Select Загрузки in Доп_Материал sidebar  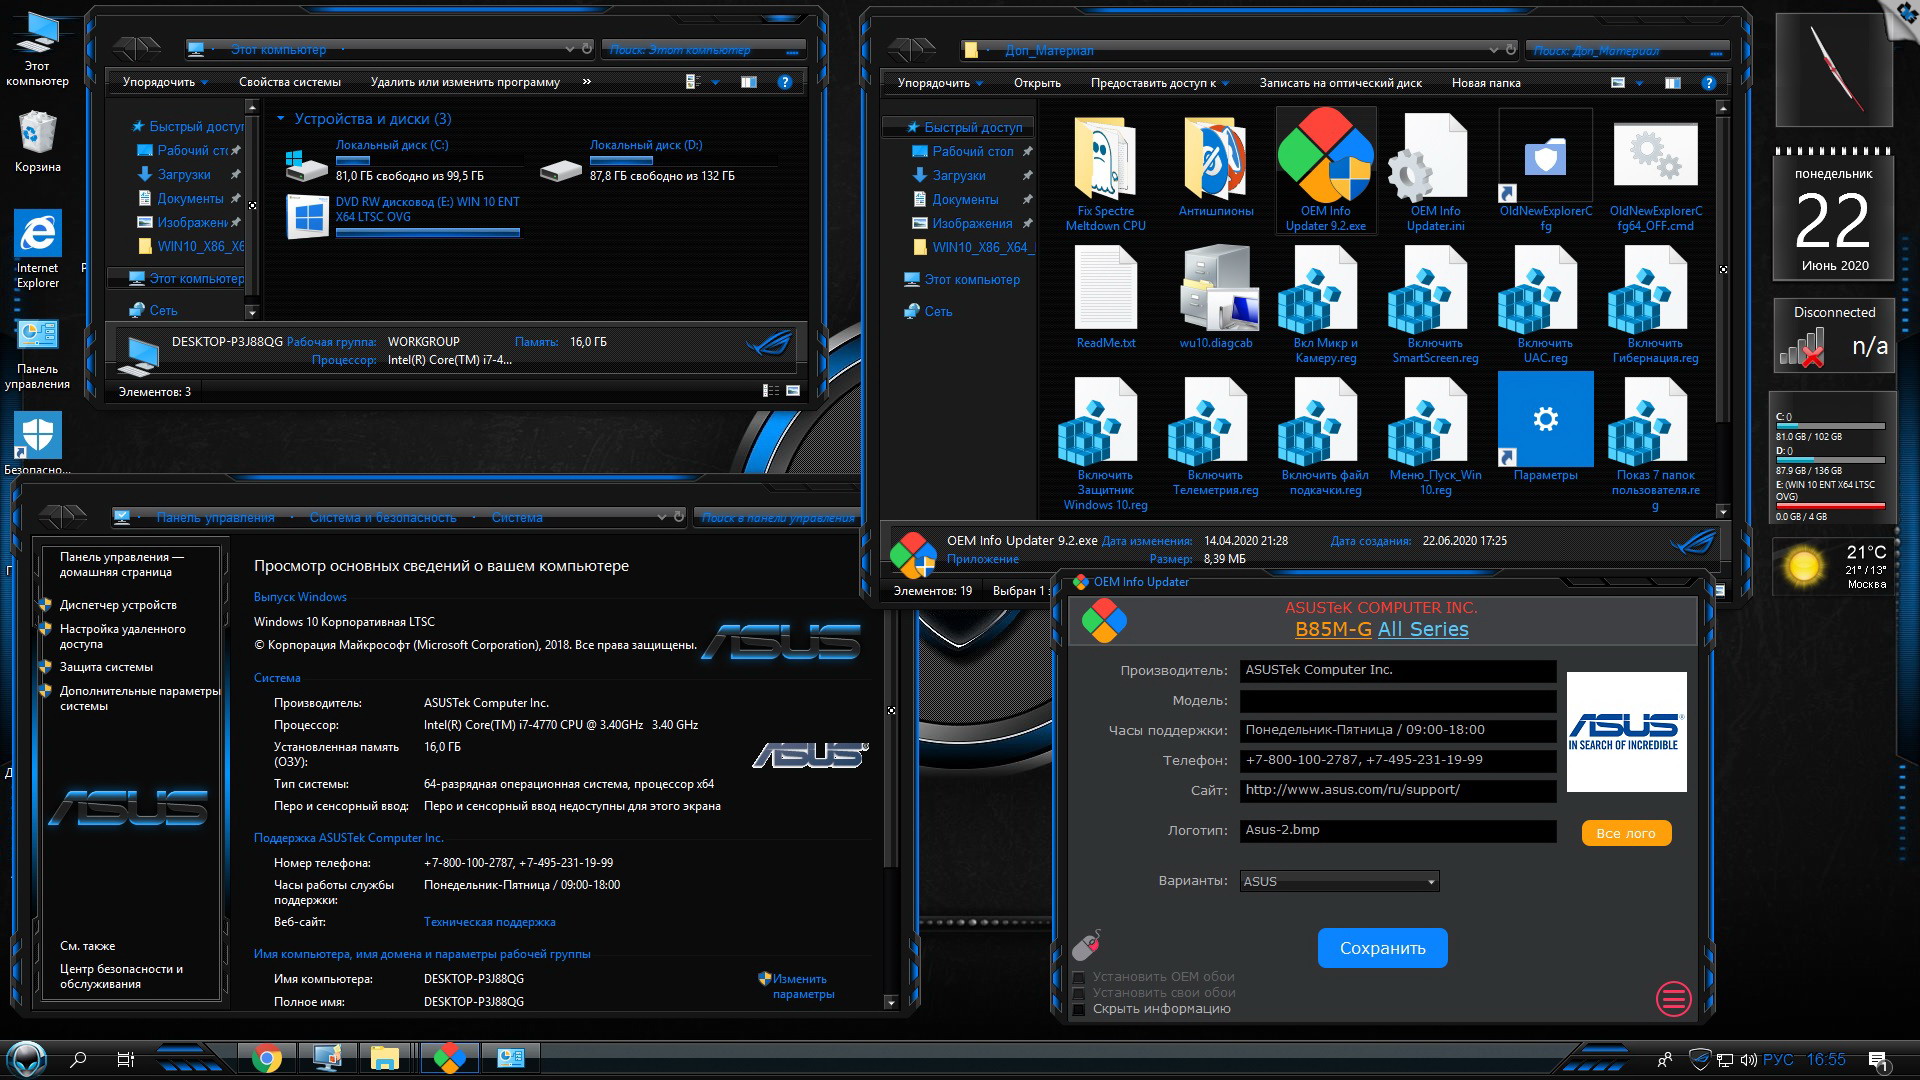coord(958,175)
